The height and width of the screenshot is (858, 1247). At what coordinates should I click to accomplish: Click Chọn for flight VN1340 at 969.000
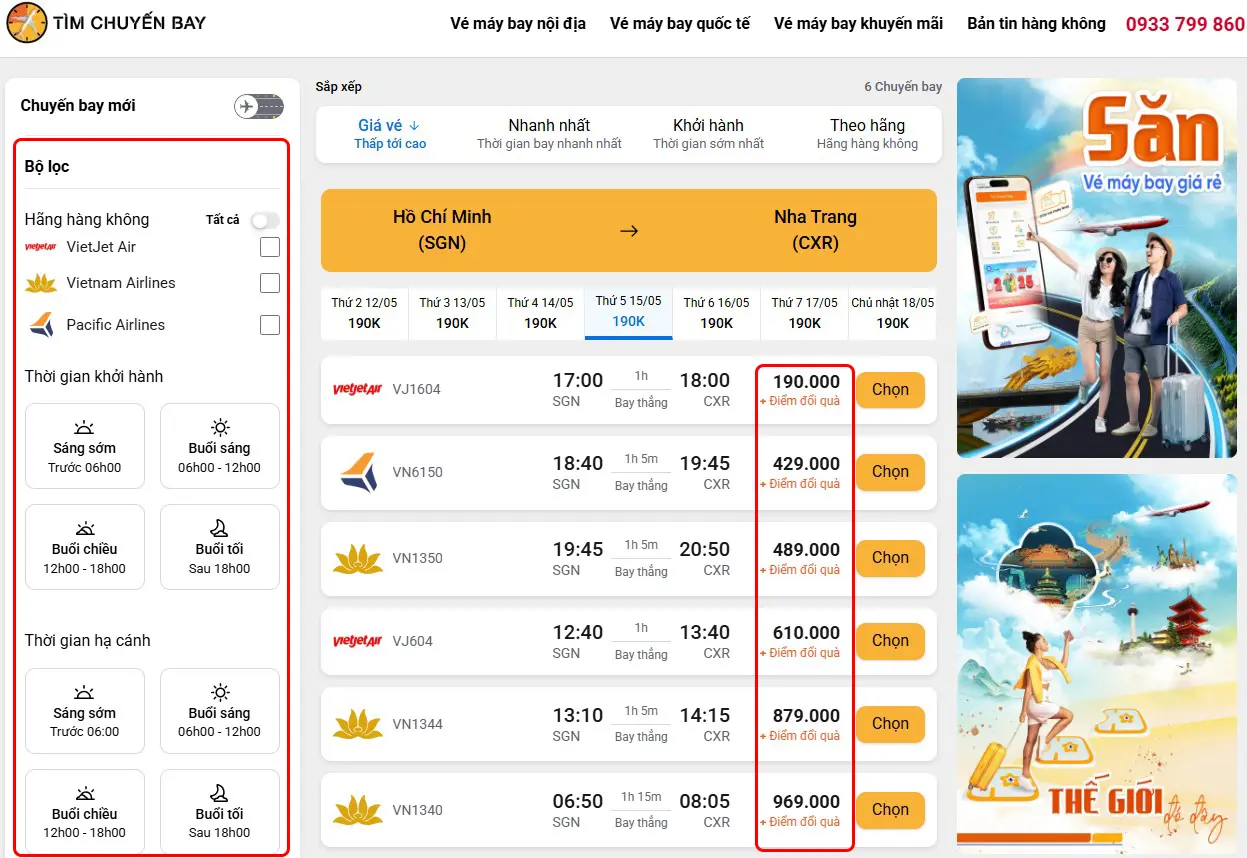(x=890, y=810)
